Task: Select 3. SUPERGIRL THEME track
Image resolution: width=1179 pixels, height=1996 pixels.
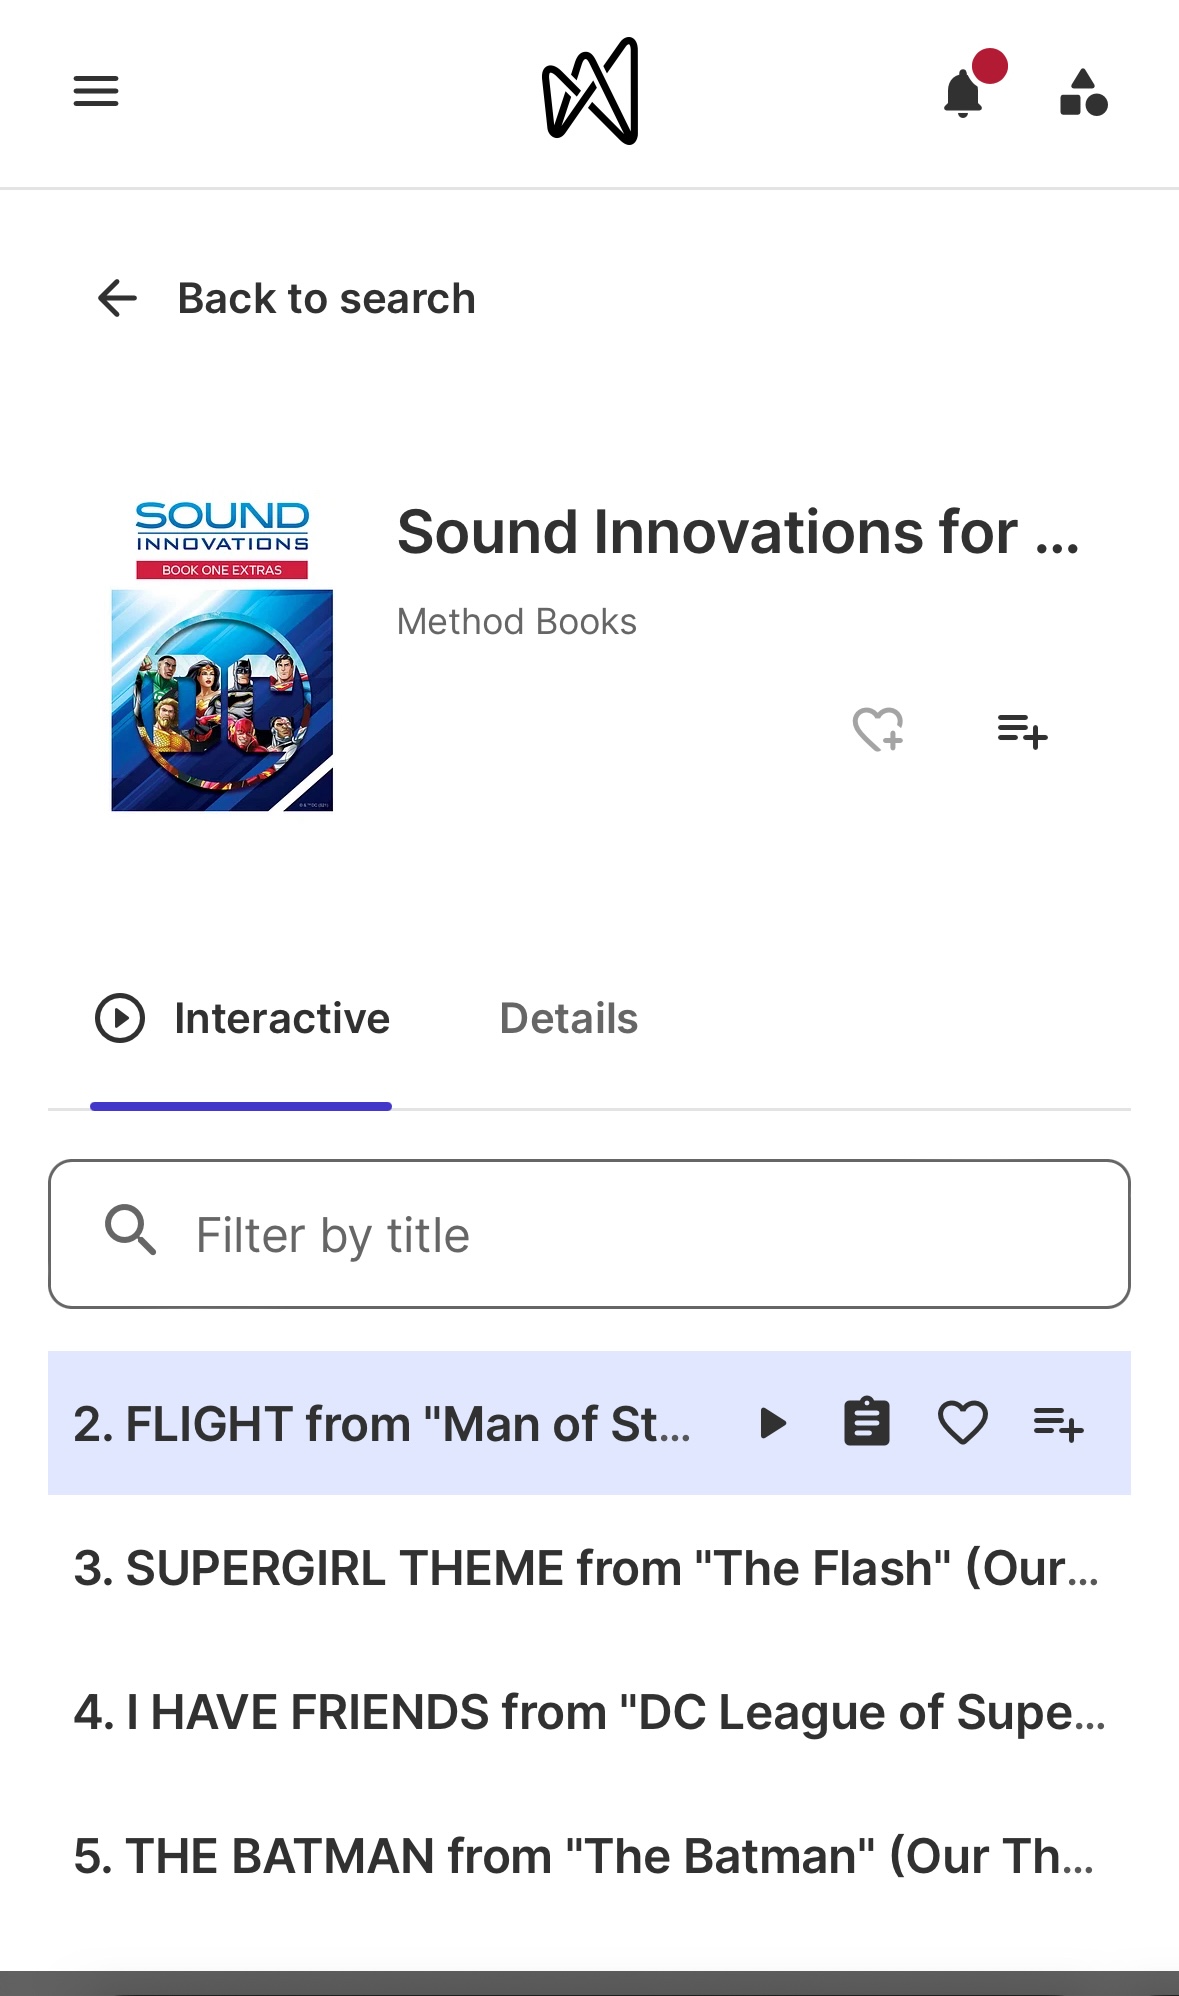Action: 589,1567
